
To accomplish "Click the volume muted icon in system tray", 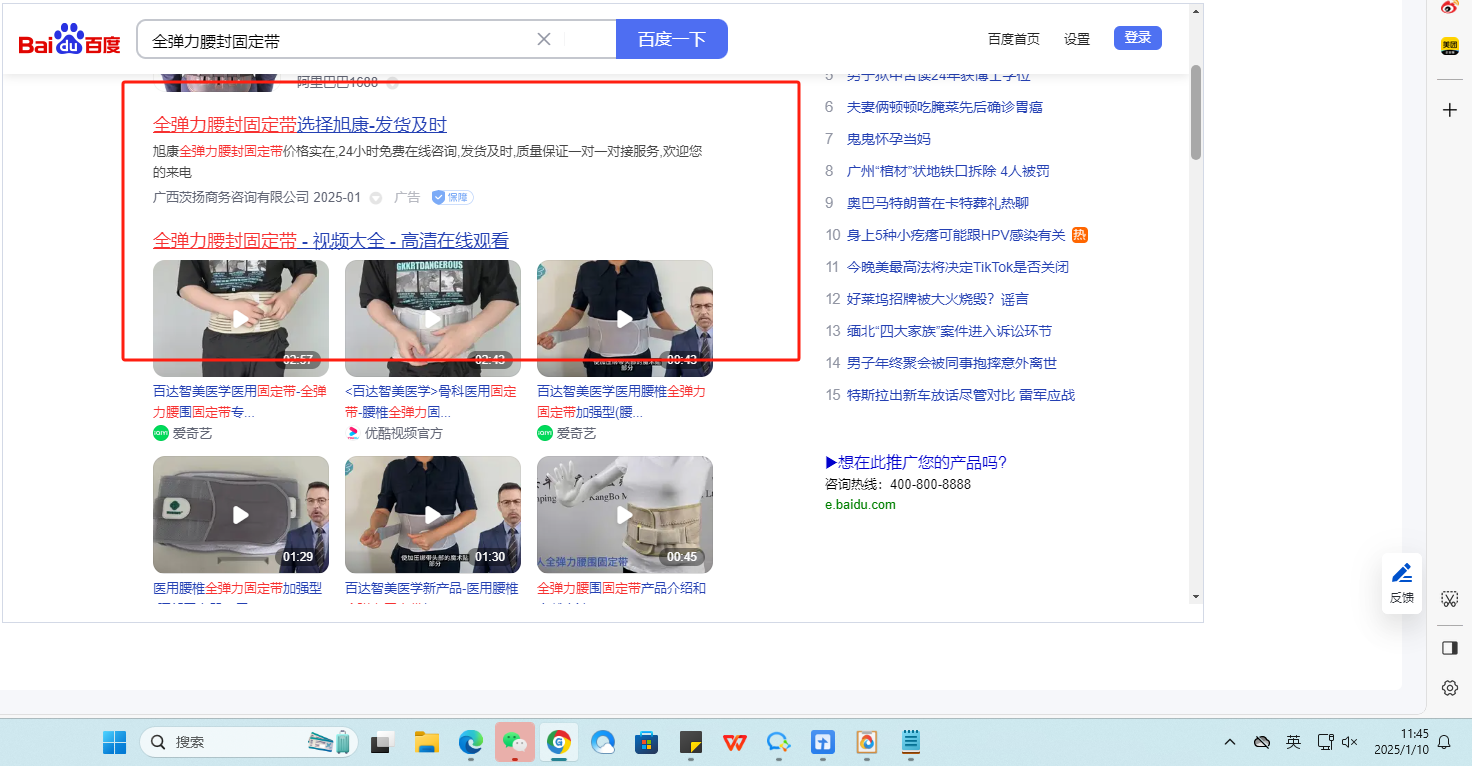I will [1349, 742].
